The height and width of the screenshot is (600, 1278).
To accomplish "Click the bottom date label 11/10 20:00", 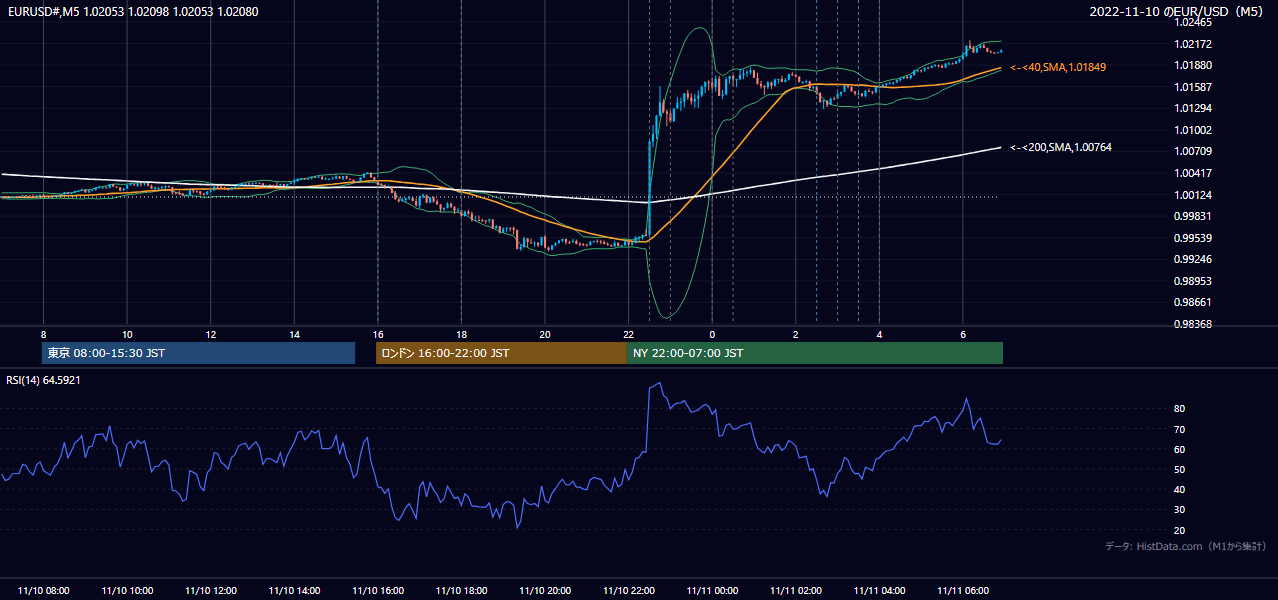I will point(545,591).
